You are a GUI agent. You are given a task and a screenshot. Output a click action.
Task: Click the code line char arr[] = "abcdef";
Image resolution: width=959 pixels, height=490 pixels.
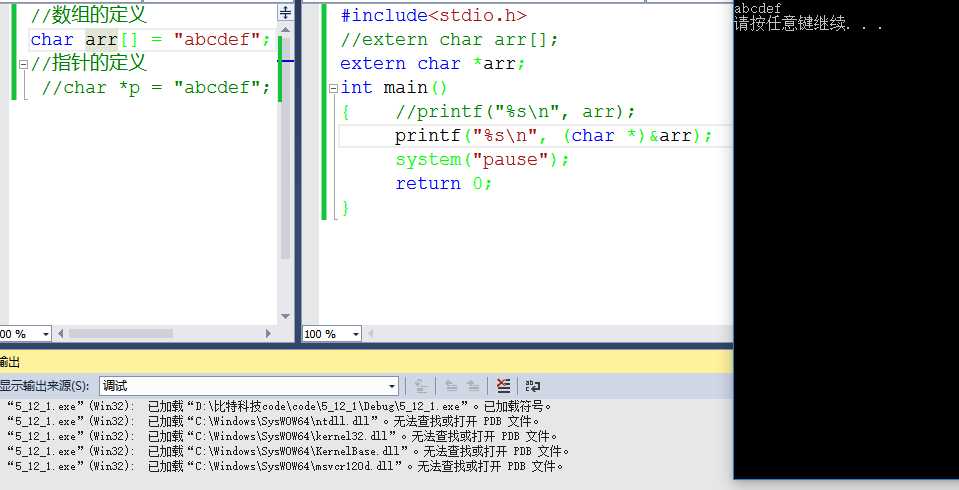tap(150, 40)
